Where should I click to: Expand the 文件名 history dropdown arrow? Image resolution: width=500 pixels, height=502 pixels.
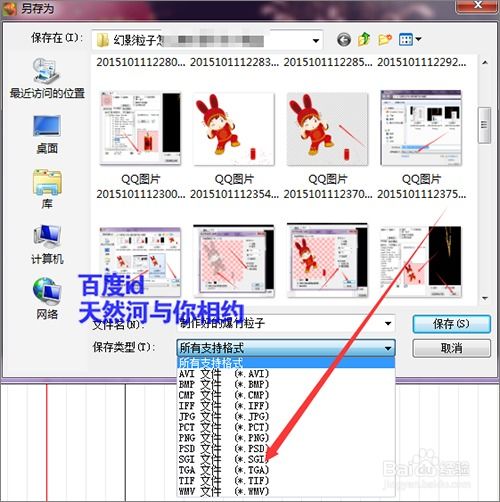[x=388, y=323]
